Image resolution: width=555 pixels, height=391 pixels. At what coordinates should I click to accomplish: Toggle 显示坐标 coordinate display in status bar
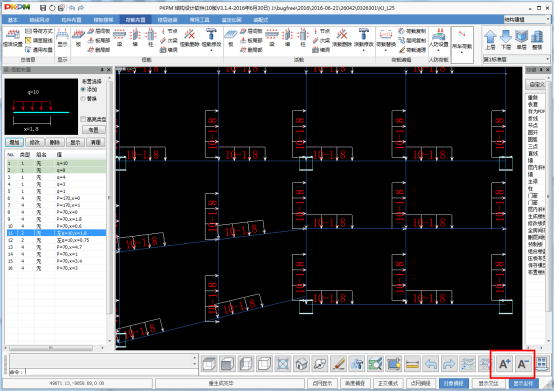(523, 383)
